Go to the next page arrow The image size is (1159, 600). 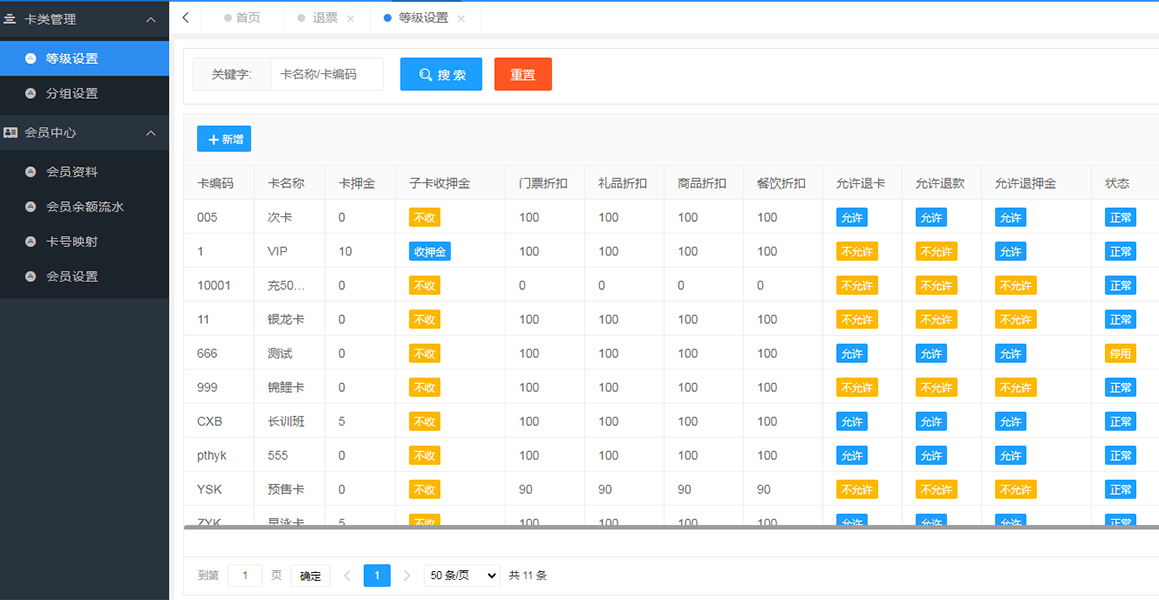pos(407,575)
